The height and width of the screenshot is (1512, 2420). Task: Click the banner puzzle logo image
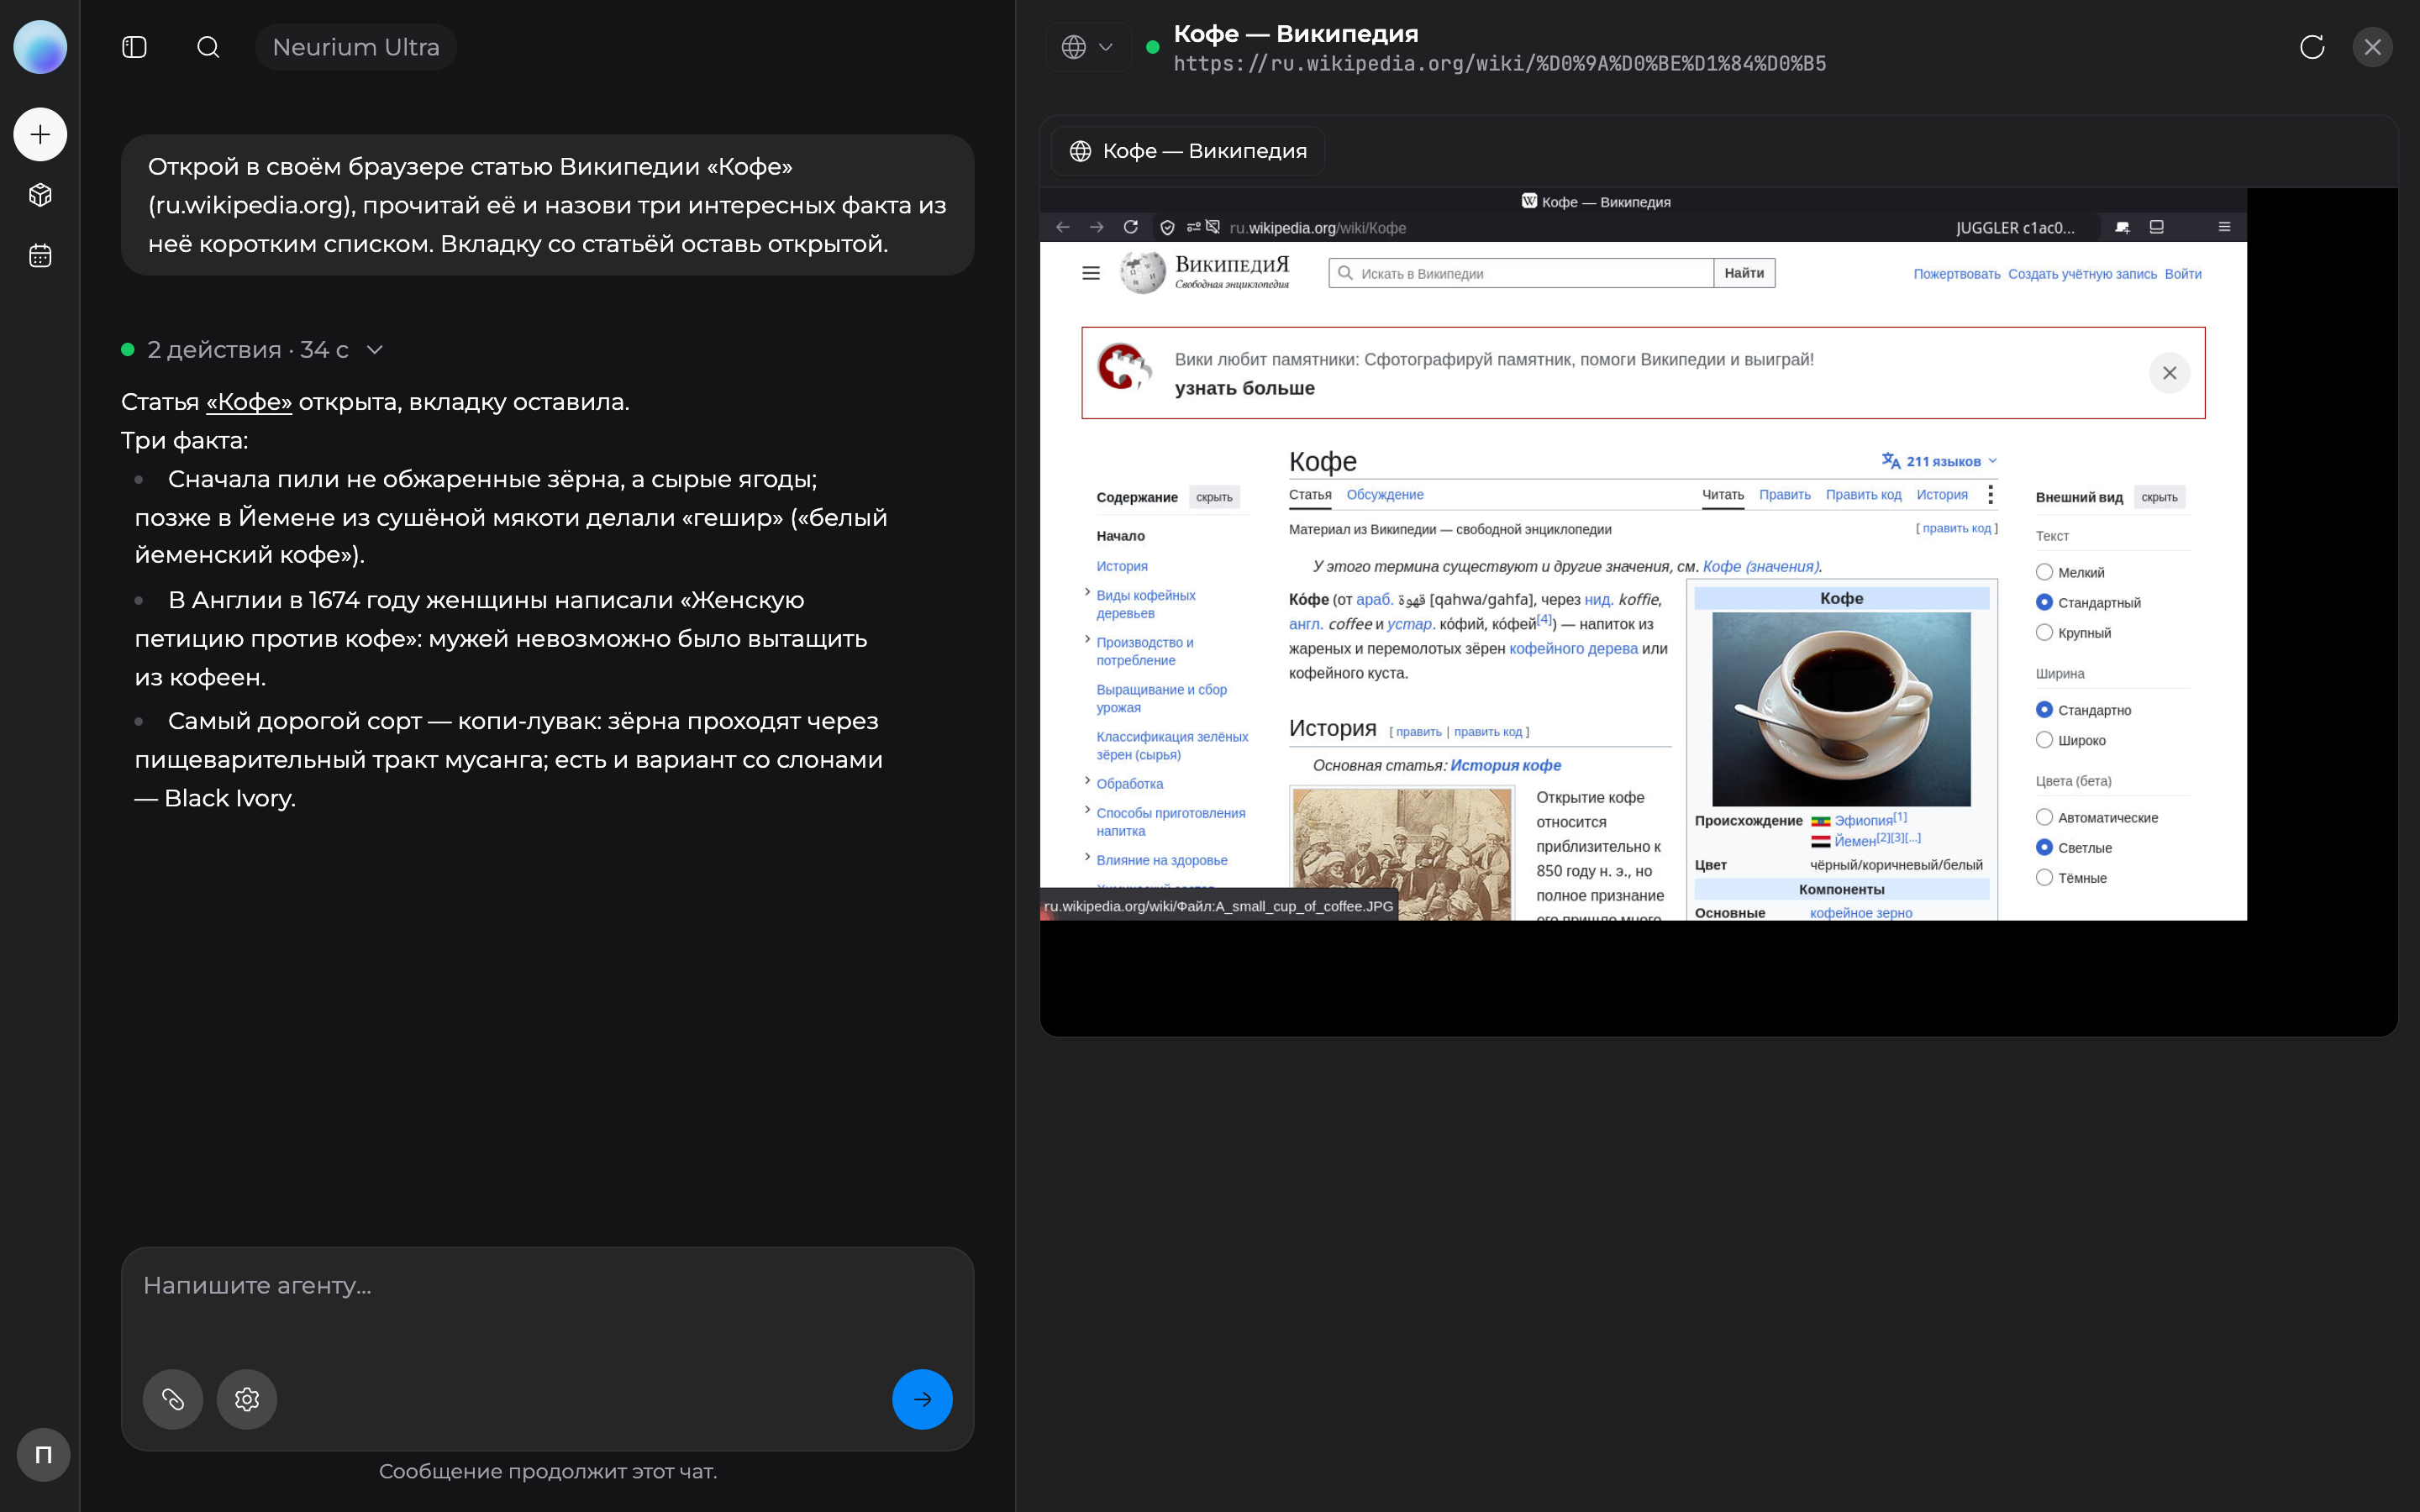[x=1125, y=367]
